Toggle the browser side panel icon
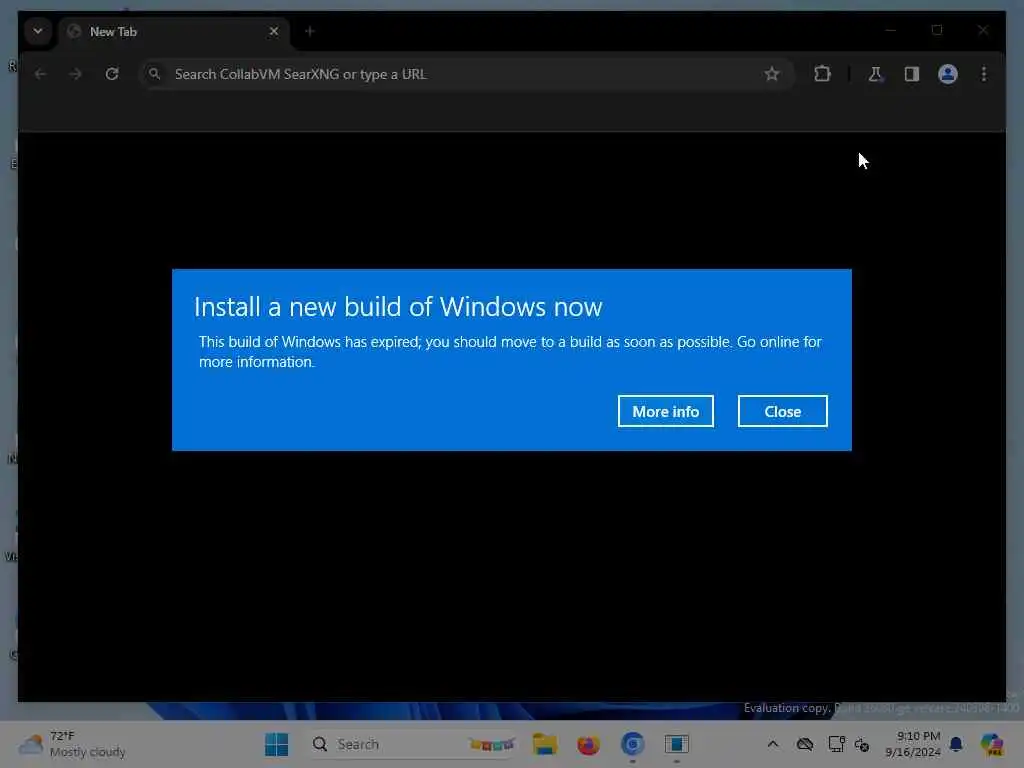This screenshot has width=1024, height=768. [912, 74]
